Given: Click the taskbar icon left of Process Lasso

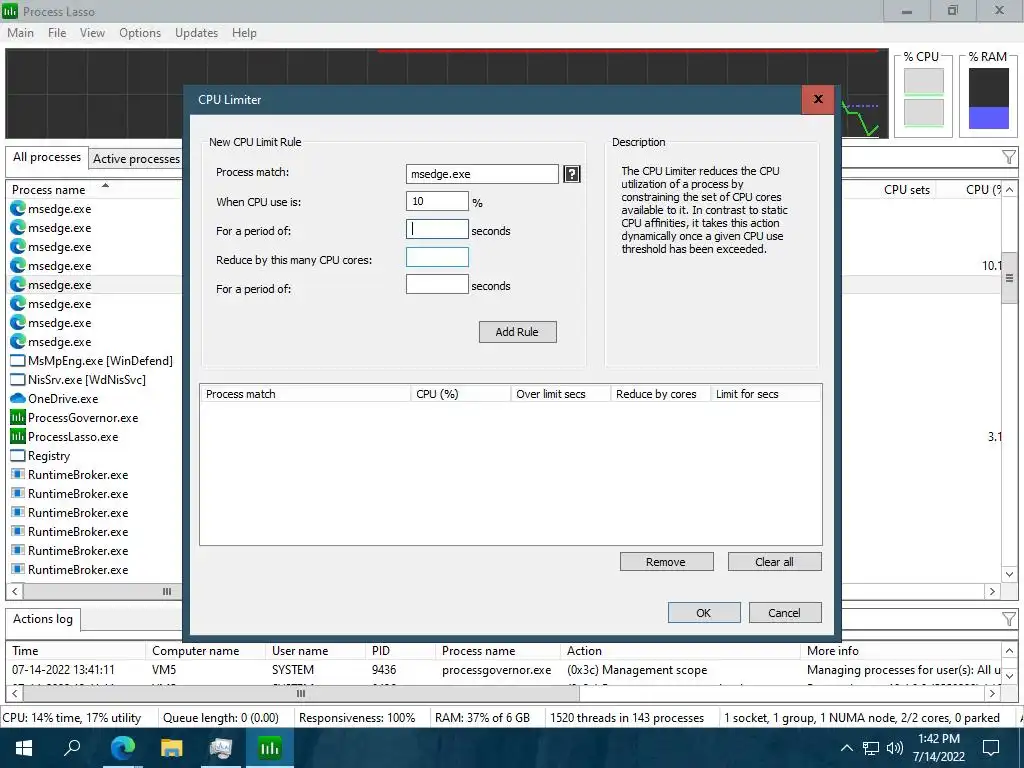Looking at the screenshot, I should pyautogui.click(x=221, y=748).
